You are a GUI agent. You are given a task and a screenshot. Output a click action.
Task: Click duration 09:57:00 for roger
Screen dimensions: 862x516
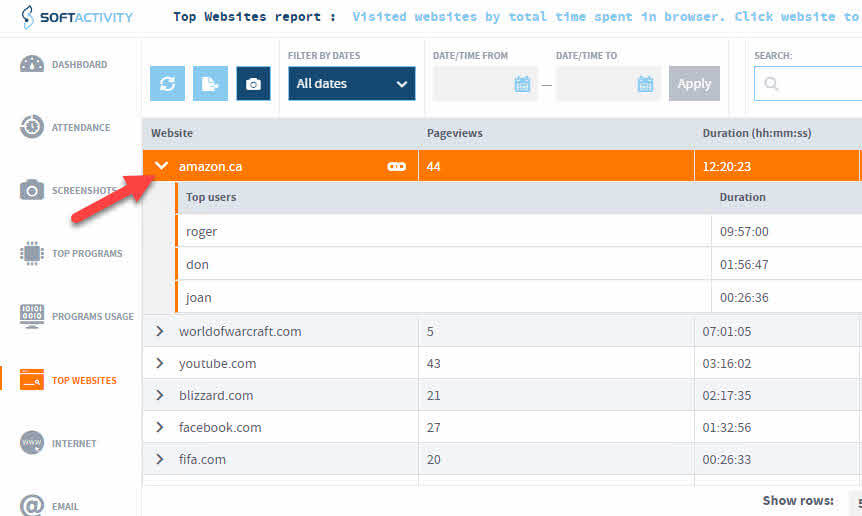coord(744,231)
